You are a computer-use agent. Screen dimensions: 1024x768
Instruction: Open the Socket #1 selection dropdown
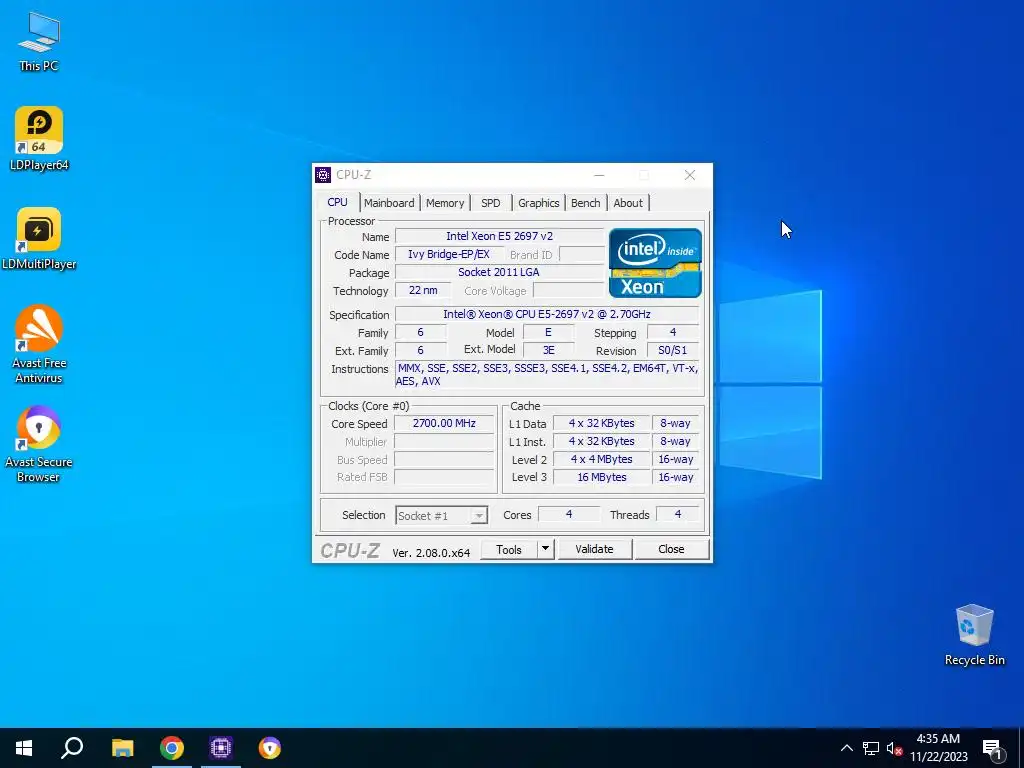pyautogui.click(x=441, y=515)
